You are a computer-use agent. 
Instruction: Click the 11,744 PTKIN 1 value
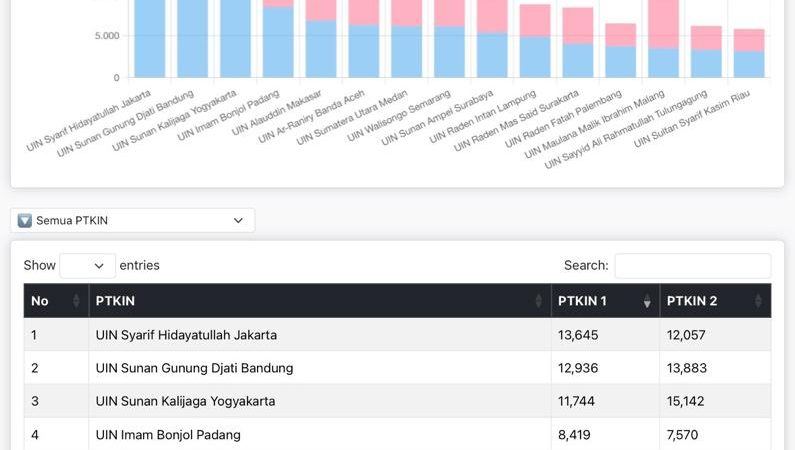576,401
